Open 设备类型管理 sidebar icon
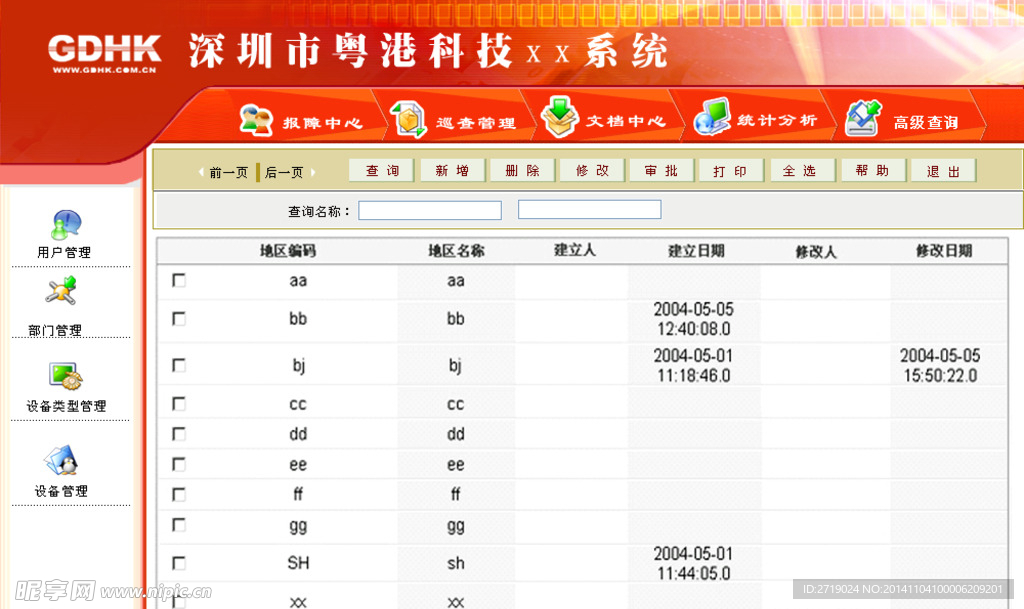Viewport: 1024px width, 609px height. pos(66,376)
